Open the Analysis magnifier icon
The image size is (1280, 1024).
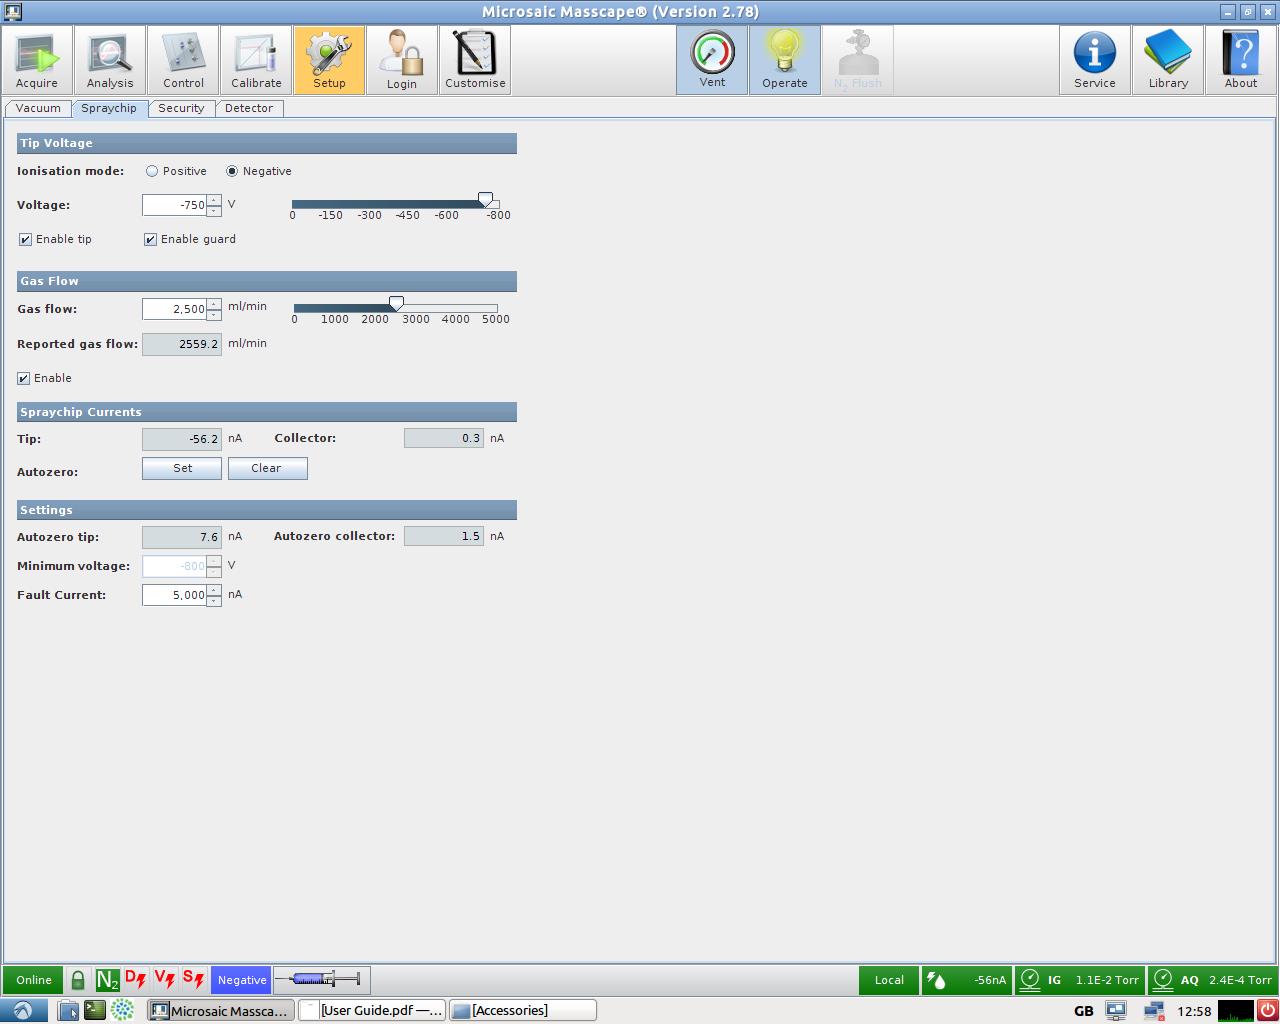(110, 60)
